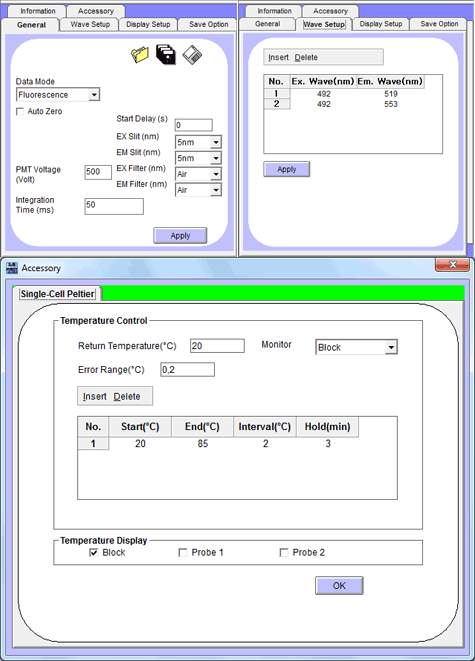The height and width of the screenshot is (661, 475).
Task: Uncheck the Block temperature display checkbox
Action: coord(94,552)
